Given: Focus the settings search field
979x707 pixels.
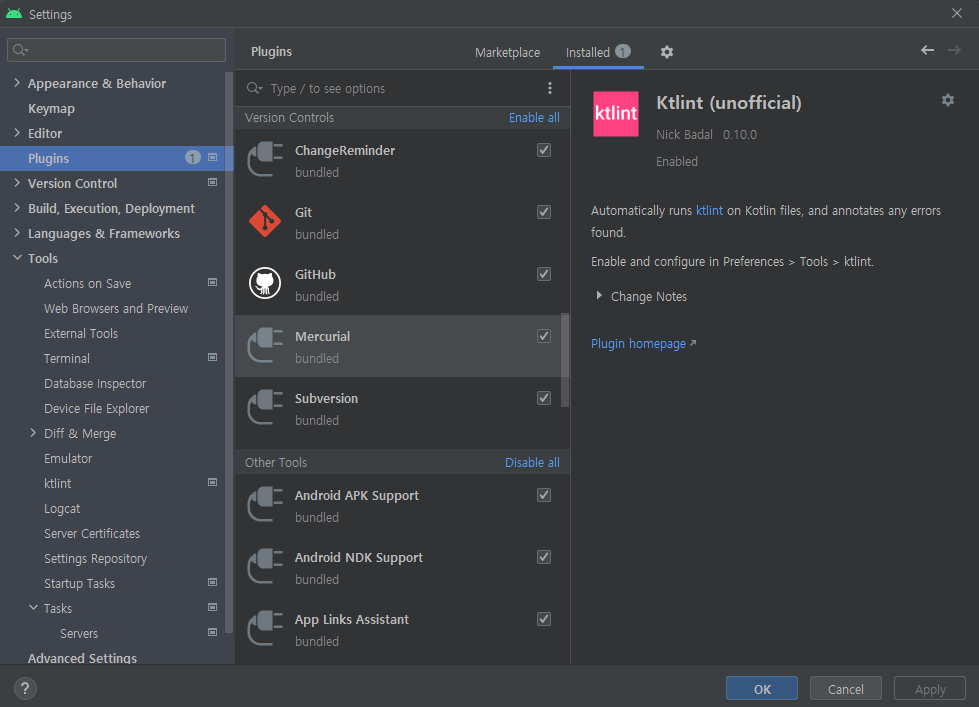Looking at the screenshot, I should [x=116, y=50].
